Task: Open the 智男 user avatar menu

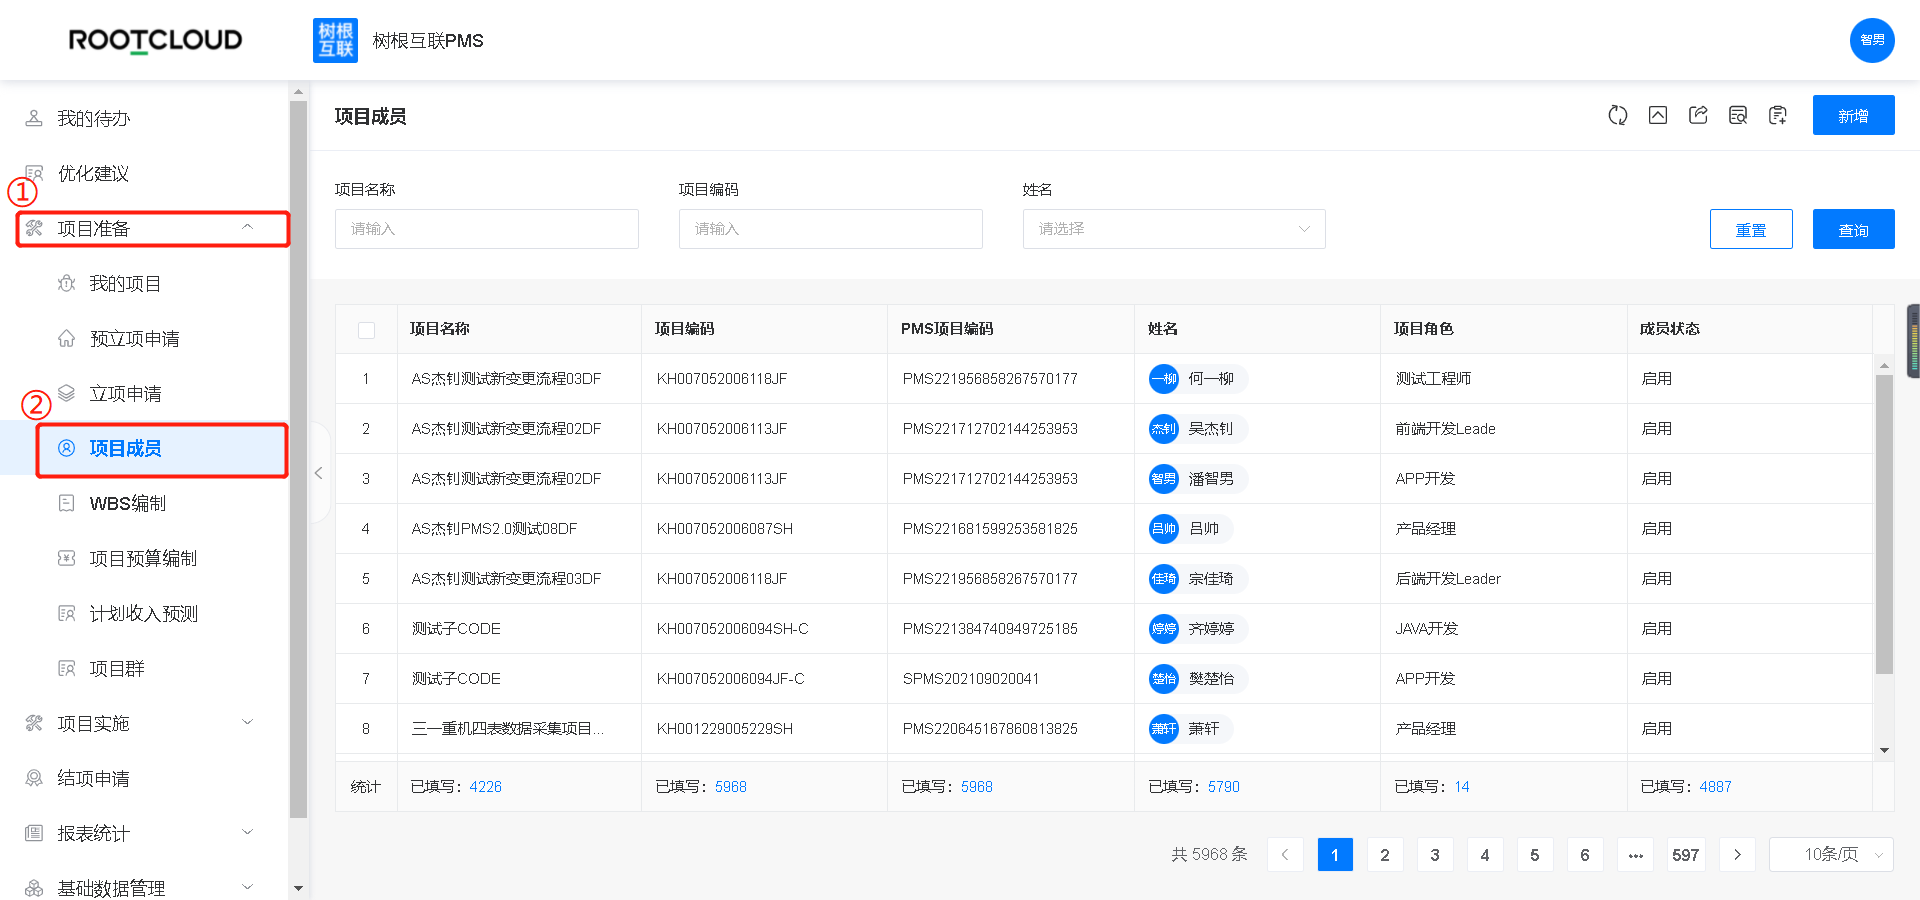Action: pos(1872,40)
